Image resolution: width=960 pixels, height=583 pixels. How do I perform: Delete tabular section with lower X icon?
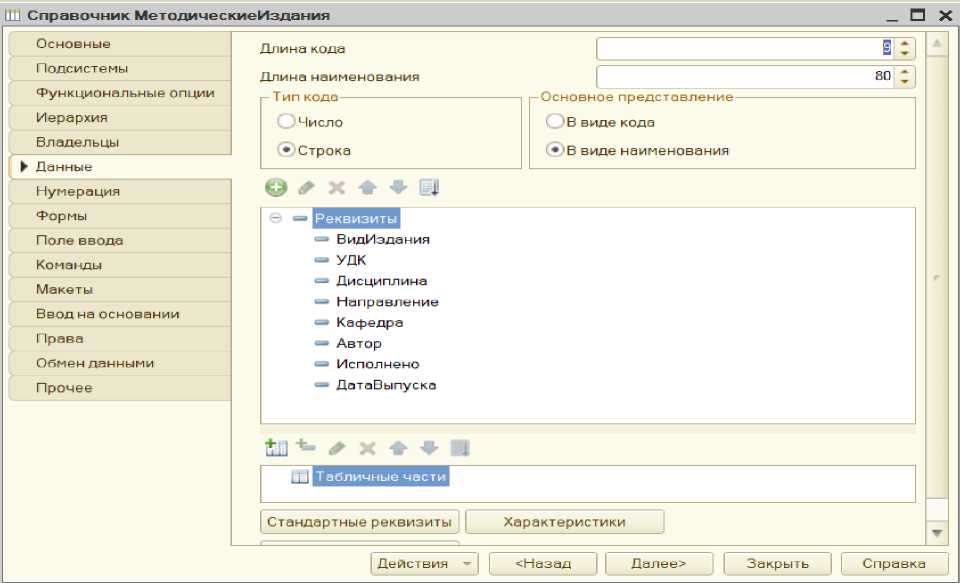tap(367, 448)
